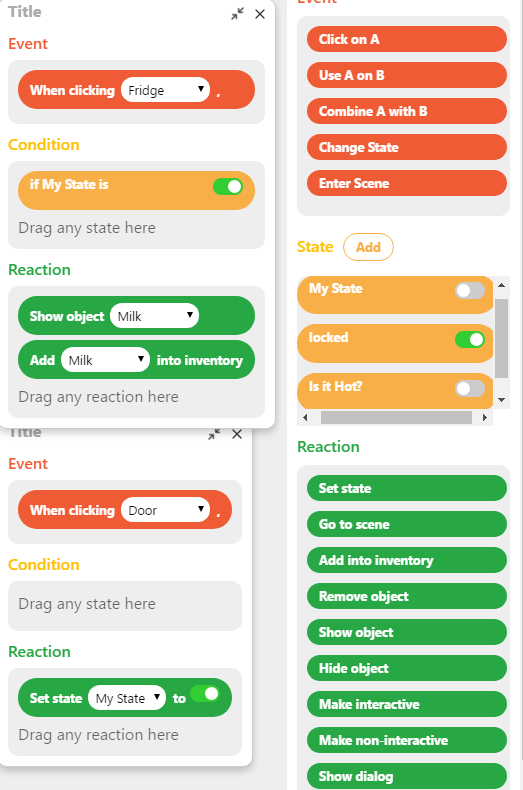
Task: Click the state list vertical scrollbar thumb
Action: pyautogui.click(x=501, y=338)
